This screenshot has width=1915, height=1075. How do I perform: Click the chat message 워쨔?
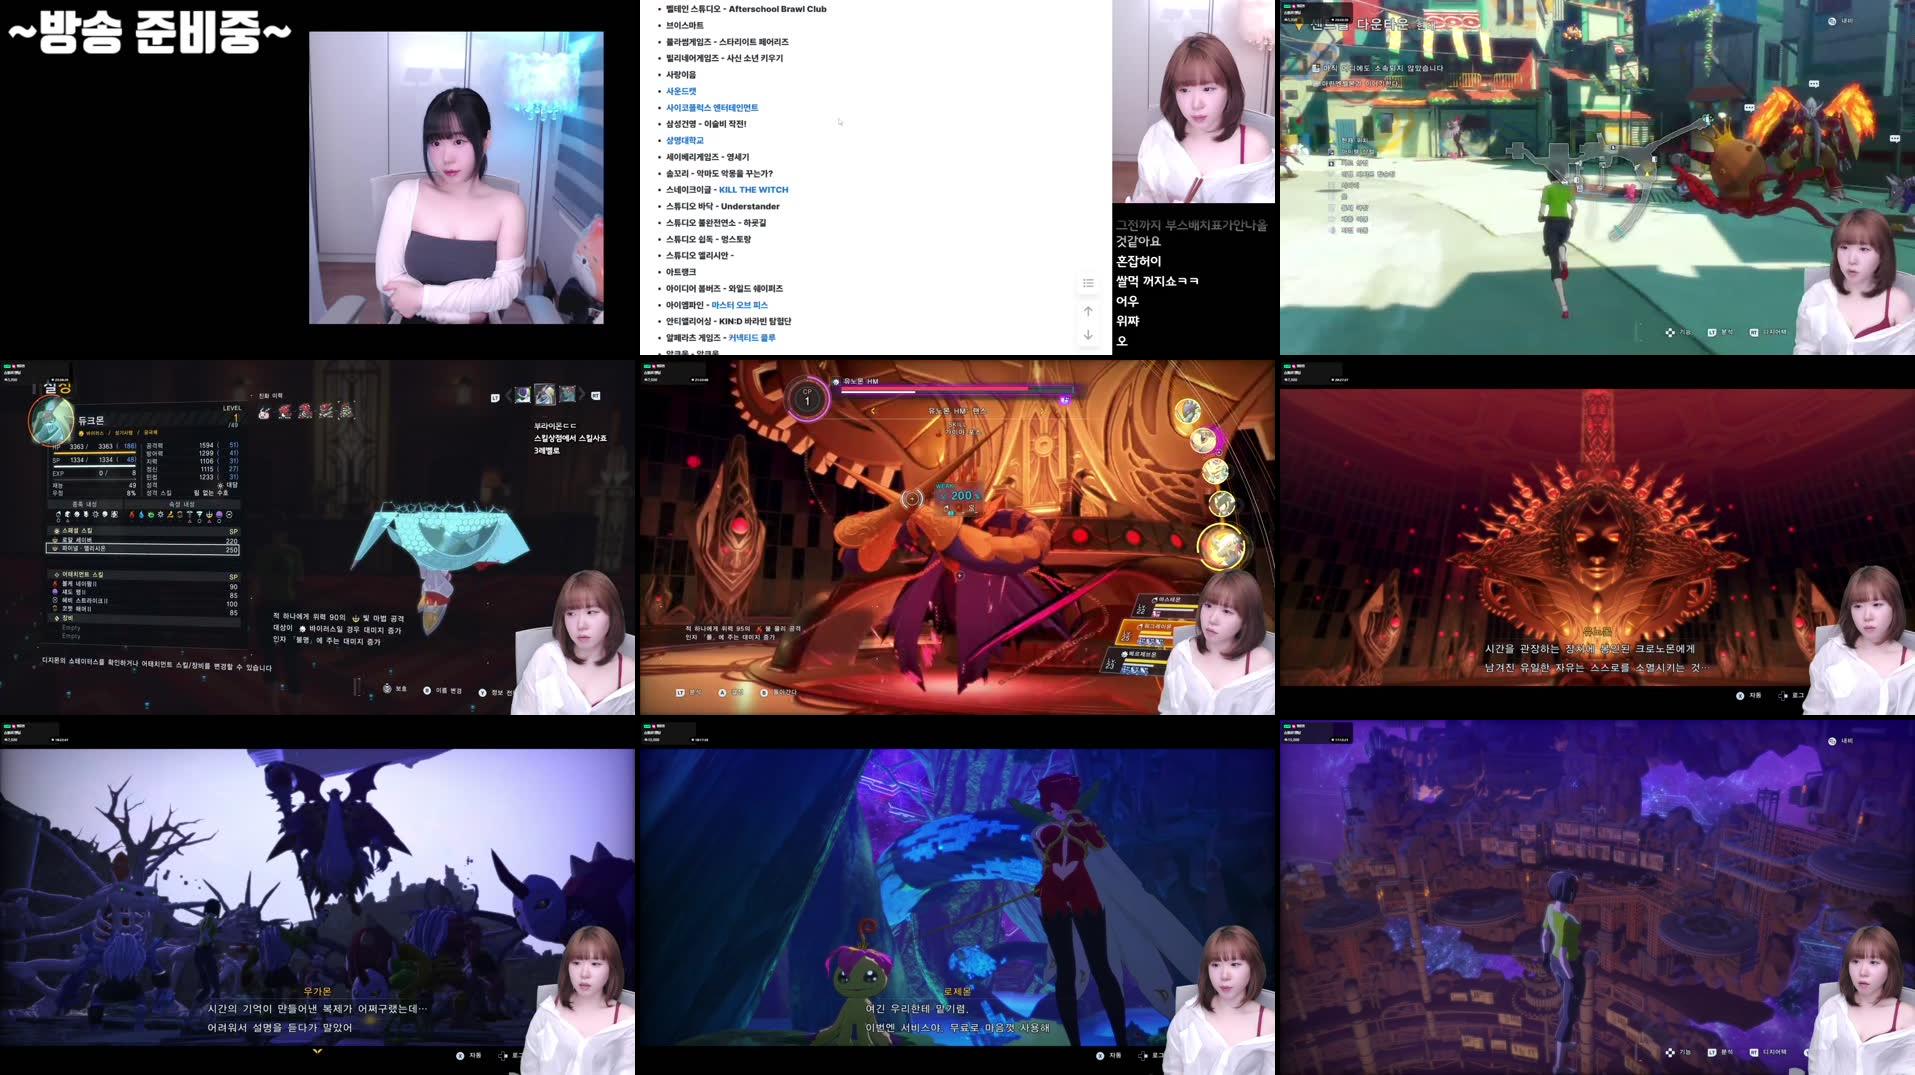point(1127,321)
